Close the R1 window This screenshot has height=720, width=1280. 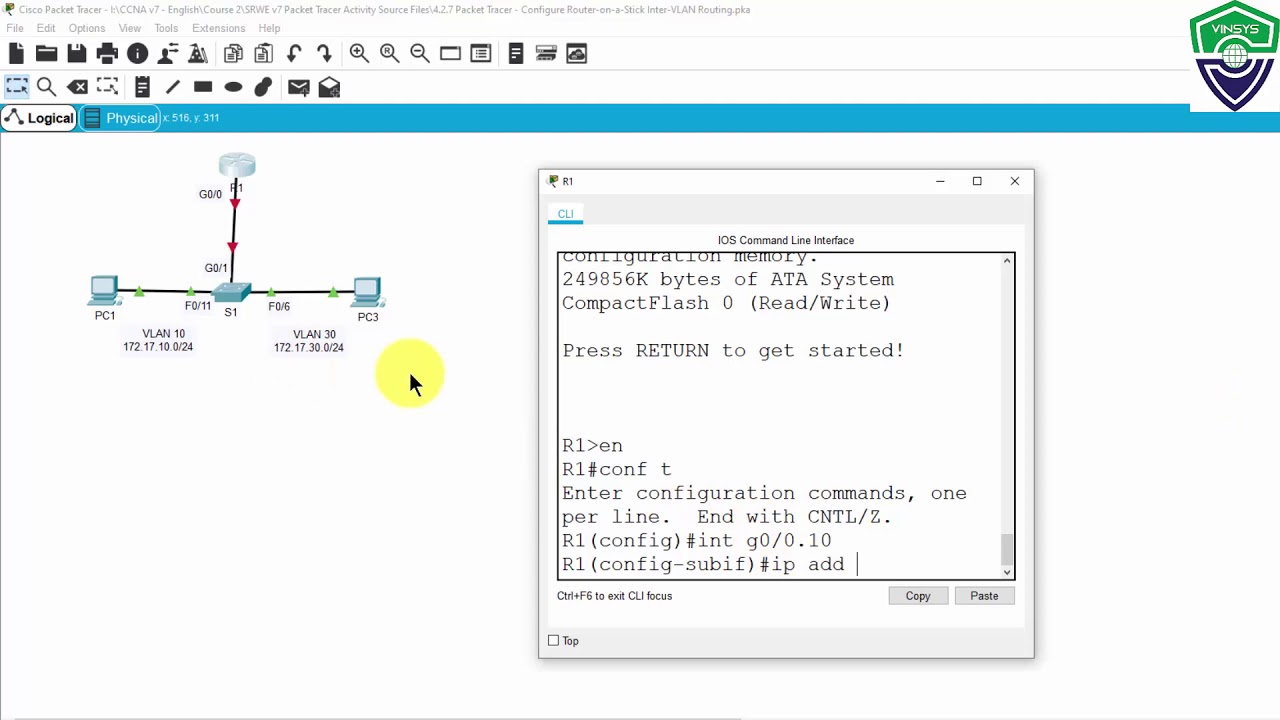coord(1015,181)
